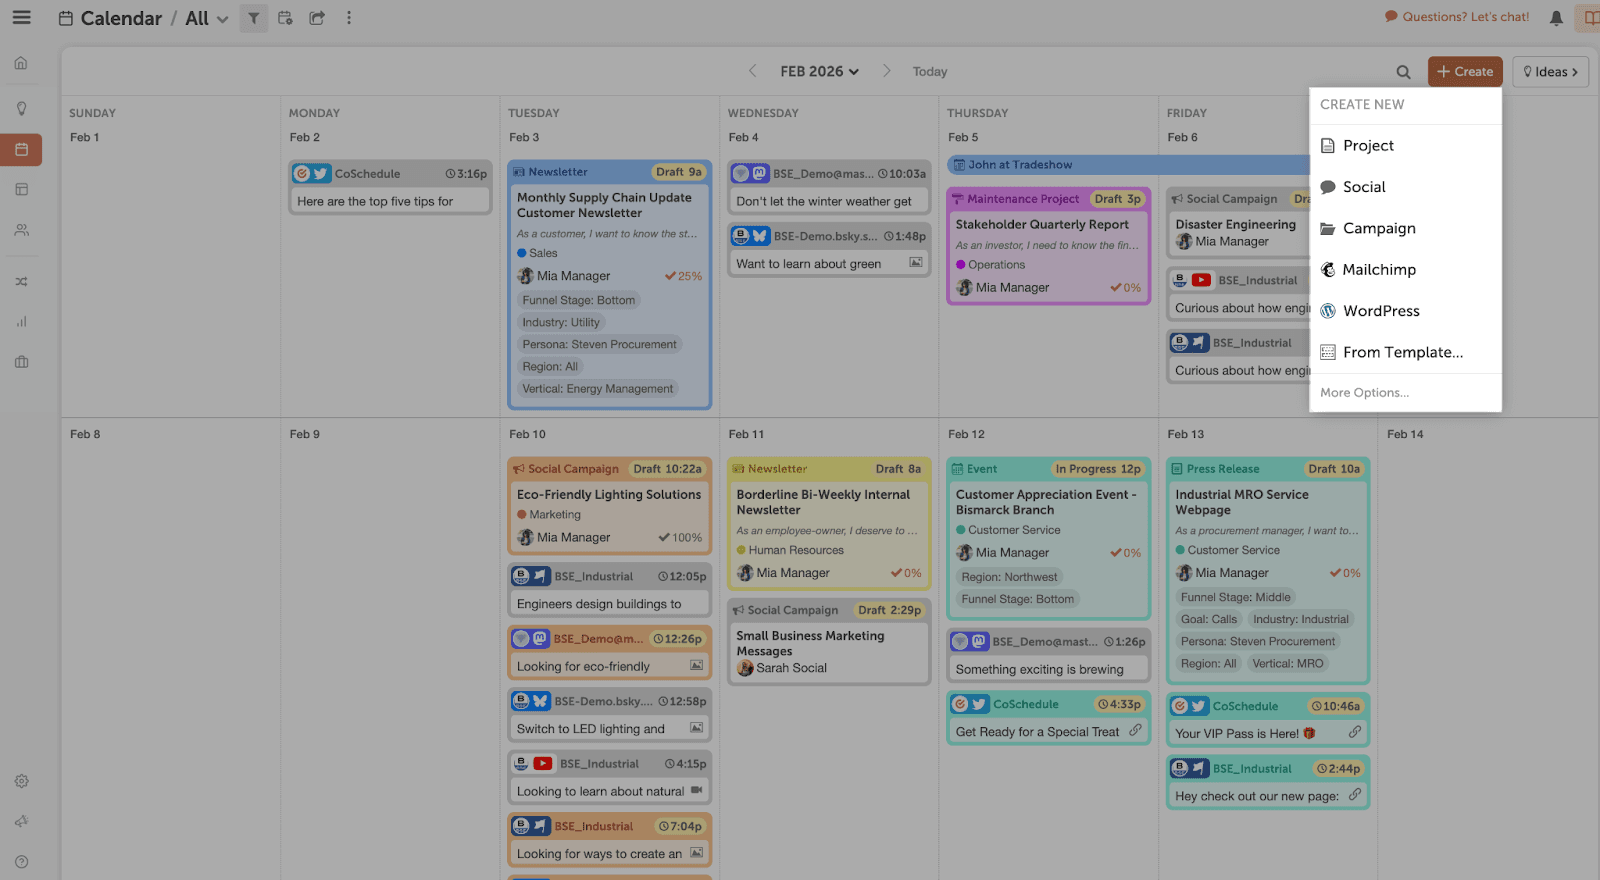Go to Home in the sidebar
1600x880 pixels.
21,63
